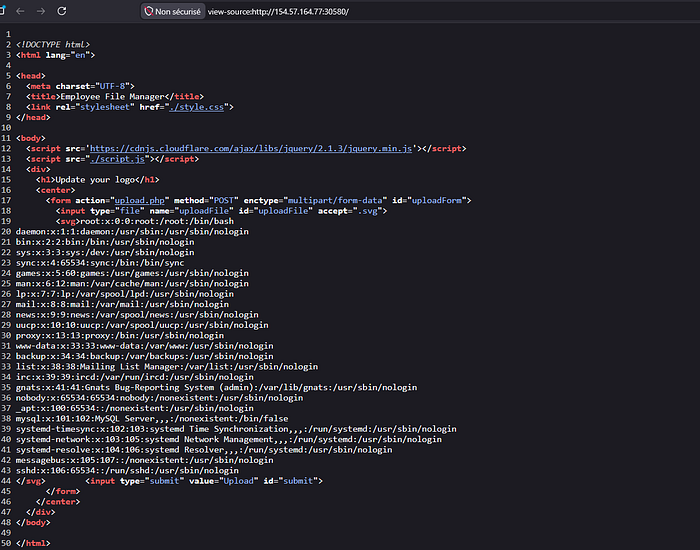Click the proxy:x:13:13 line
The image size is (700, 550).
click(x=120, y=335)
